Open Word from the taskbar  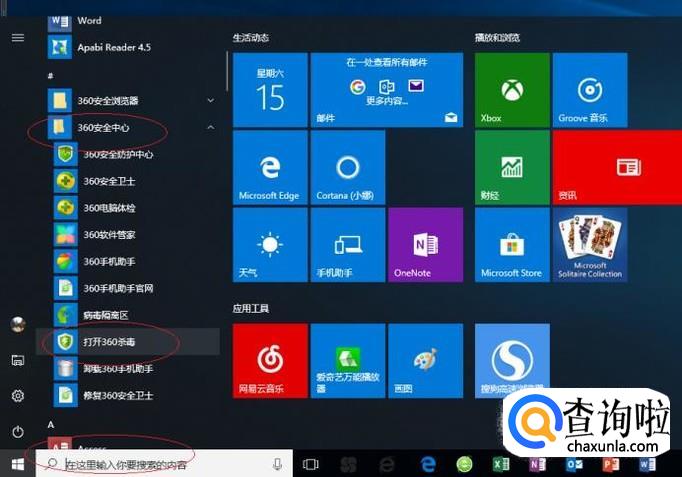coord(647,464)
